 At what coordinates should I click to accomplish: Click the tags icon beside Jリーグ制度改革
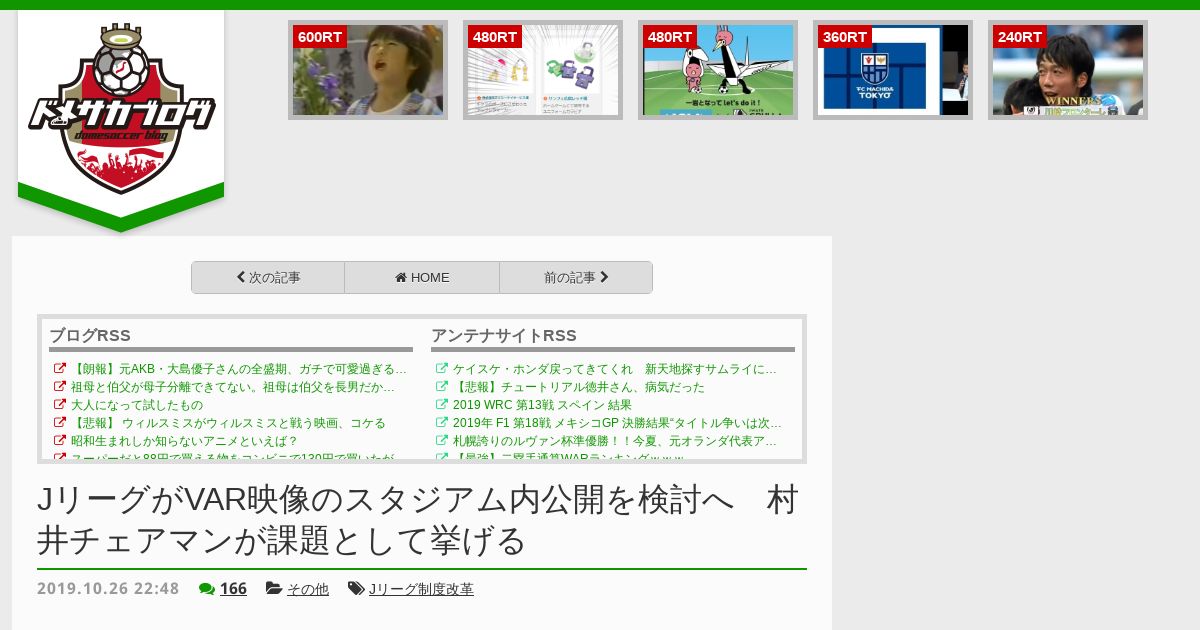coord(356,589)
